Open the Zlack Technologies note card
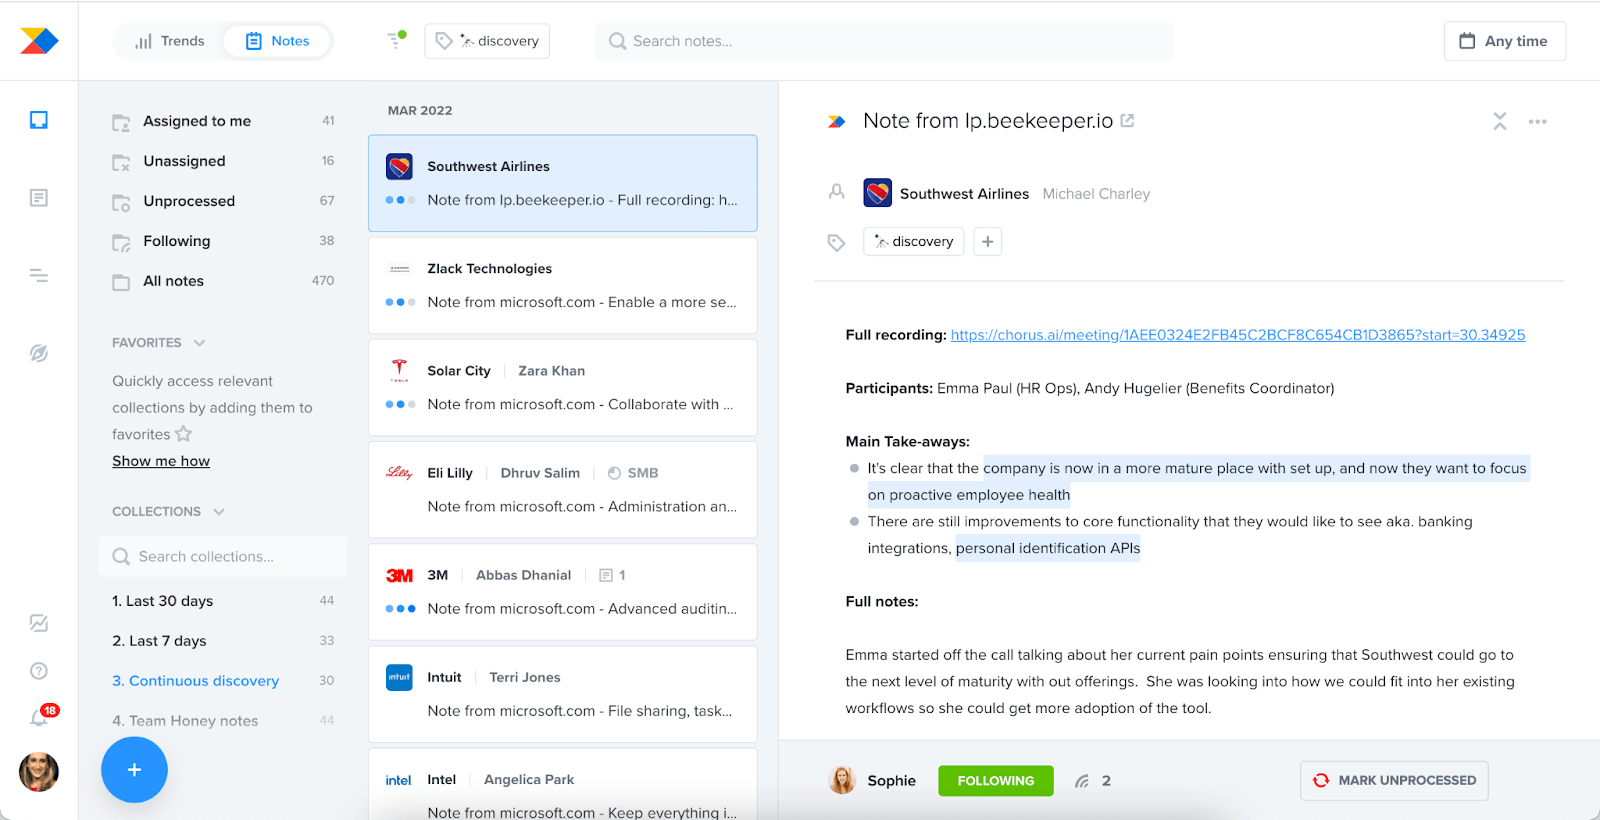 [563, 286]
